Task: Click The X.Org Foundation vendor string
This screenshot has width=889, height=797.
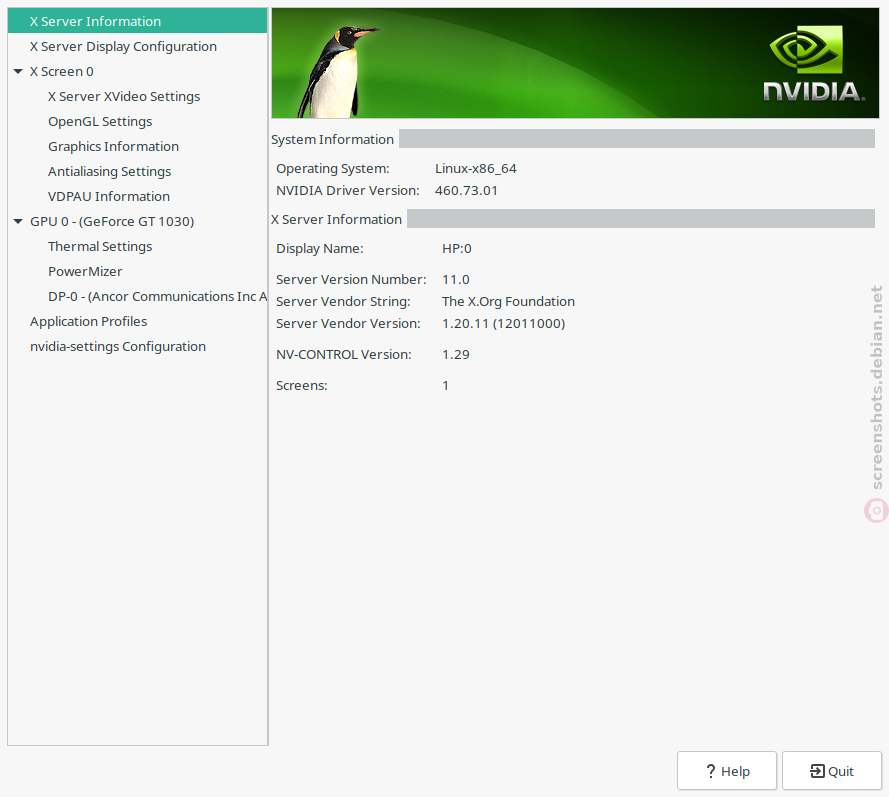Action: [x=508, y=302]
